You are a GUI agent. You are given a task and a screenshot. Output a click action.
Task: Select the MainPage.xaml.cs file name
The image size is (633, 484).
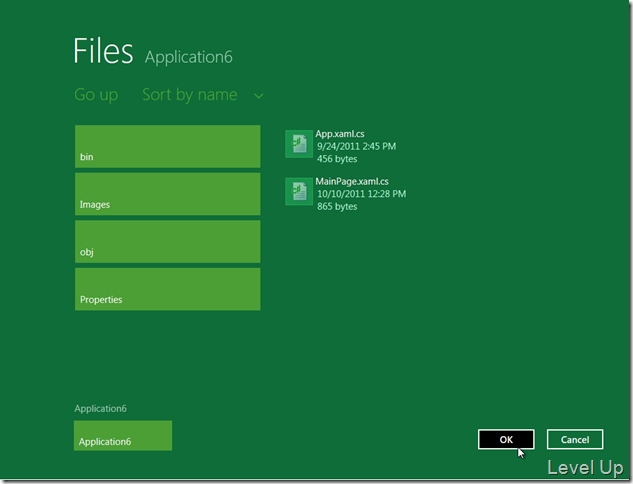coord(352,181)
